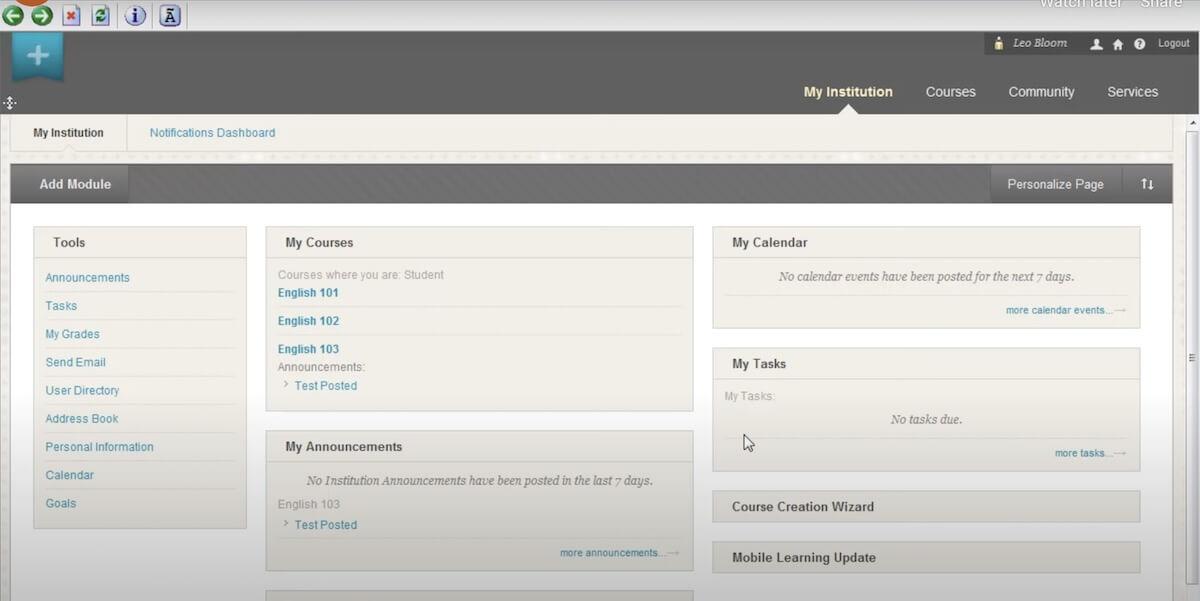Click the blue plus bookmark icon
1200x601 pixels.
click(37, 56)
